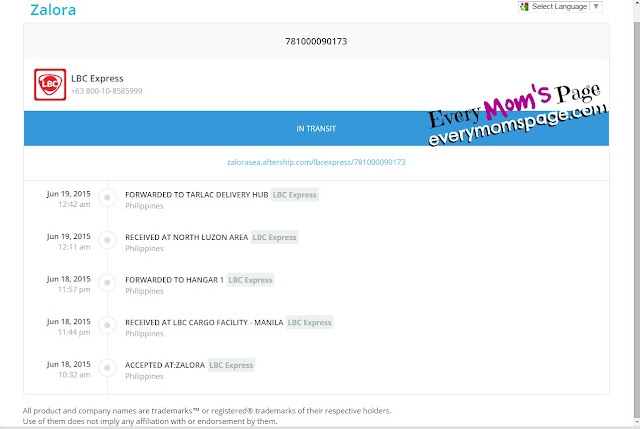Image resolution: width=640 pixels, height=429 pixels.
Task: Click the LBC Express courier name
Action: pos(97,78)
